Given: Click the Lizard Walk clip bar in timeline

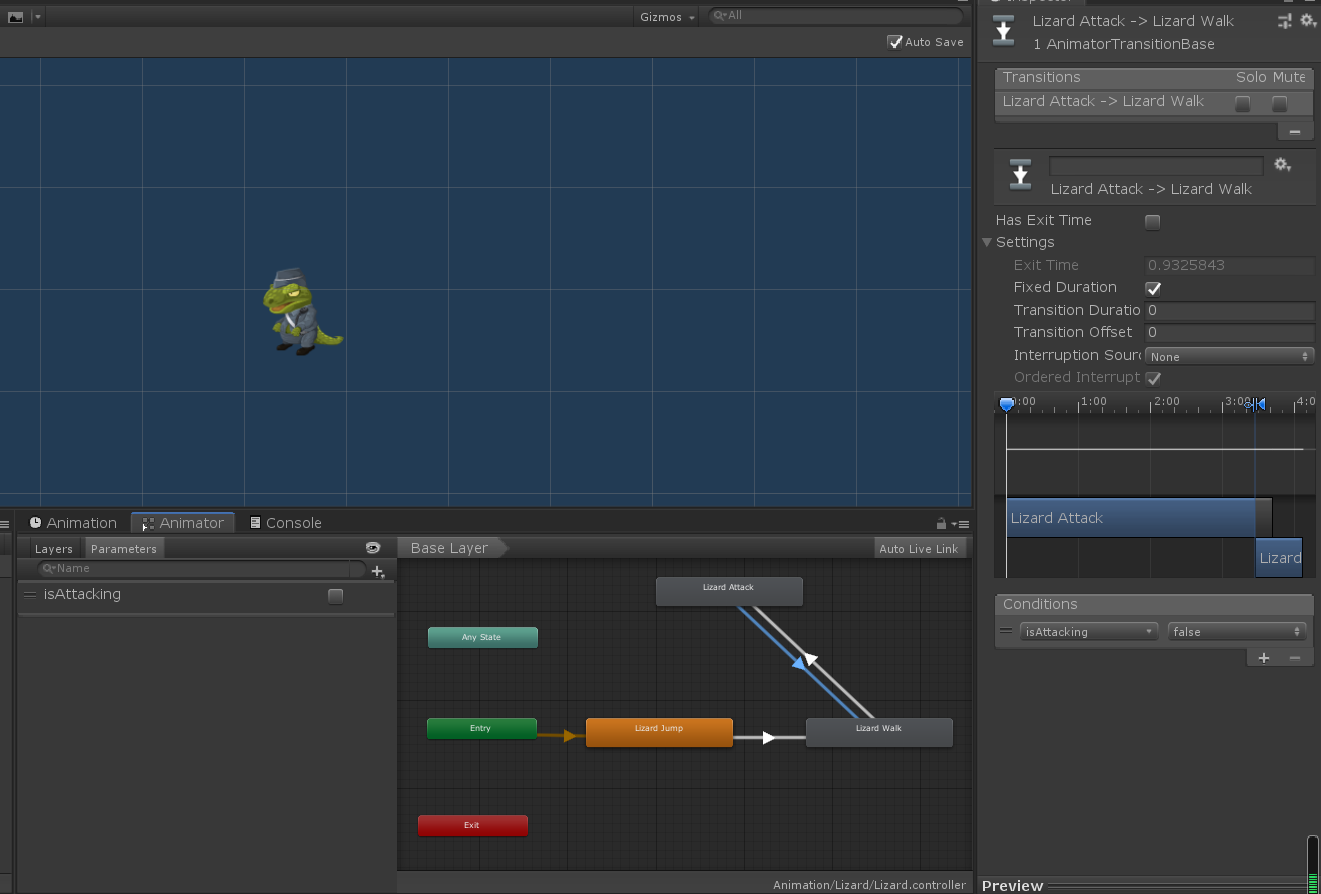Looking at the screenshot, I should (1279, 558).
